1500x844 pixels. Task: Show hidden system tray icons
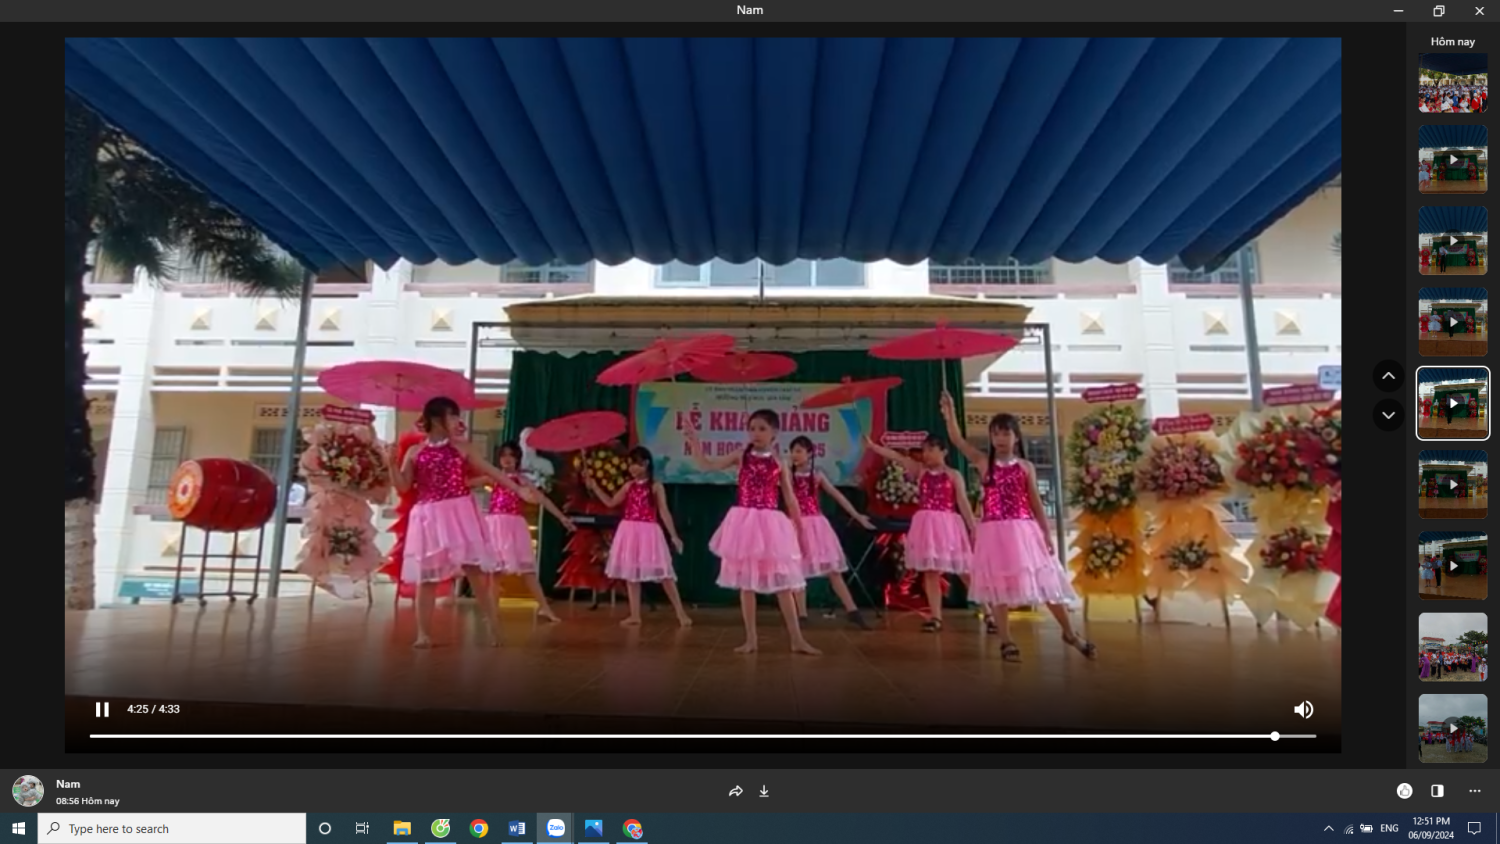tap(1328, 828)
